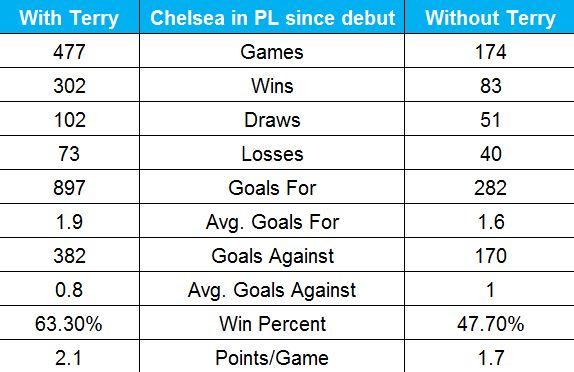Image resolution: width=574 pixels, height=372 pixels.
Task: Click the 'Losses' row label
Action: (272, 154)
